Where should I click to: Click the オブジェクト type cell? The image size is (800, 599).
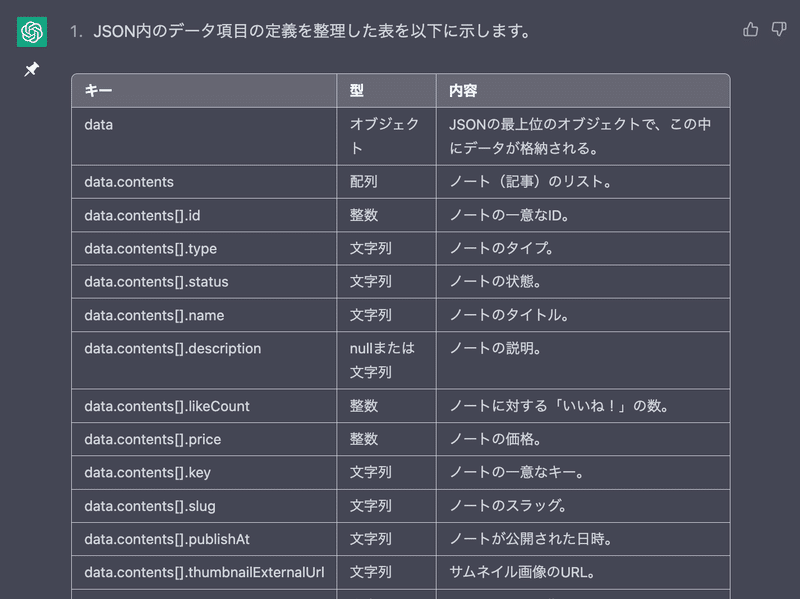point(386,136)
